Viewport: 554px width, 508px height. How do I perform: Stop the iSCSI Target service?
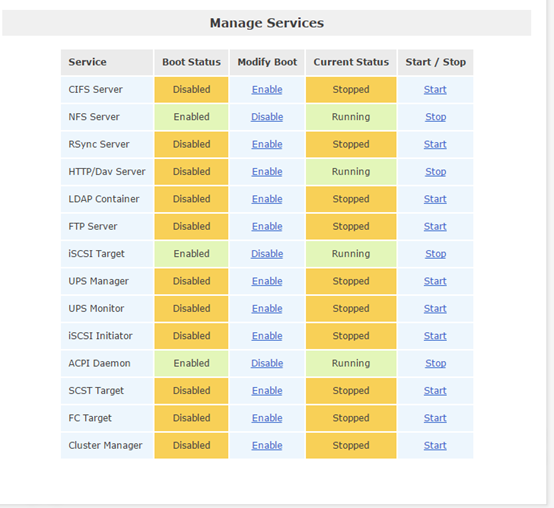(x=435, y=254)
